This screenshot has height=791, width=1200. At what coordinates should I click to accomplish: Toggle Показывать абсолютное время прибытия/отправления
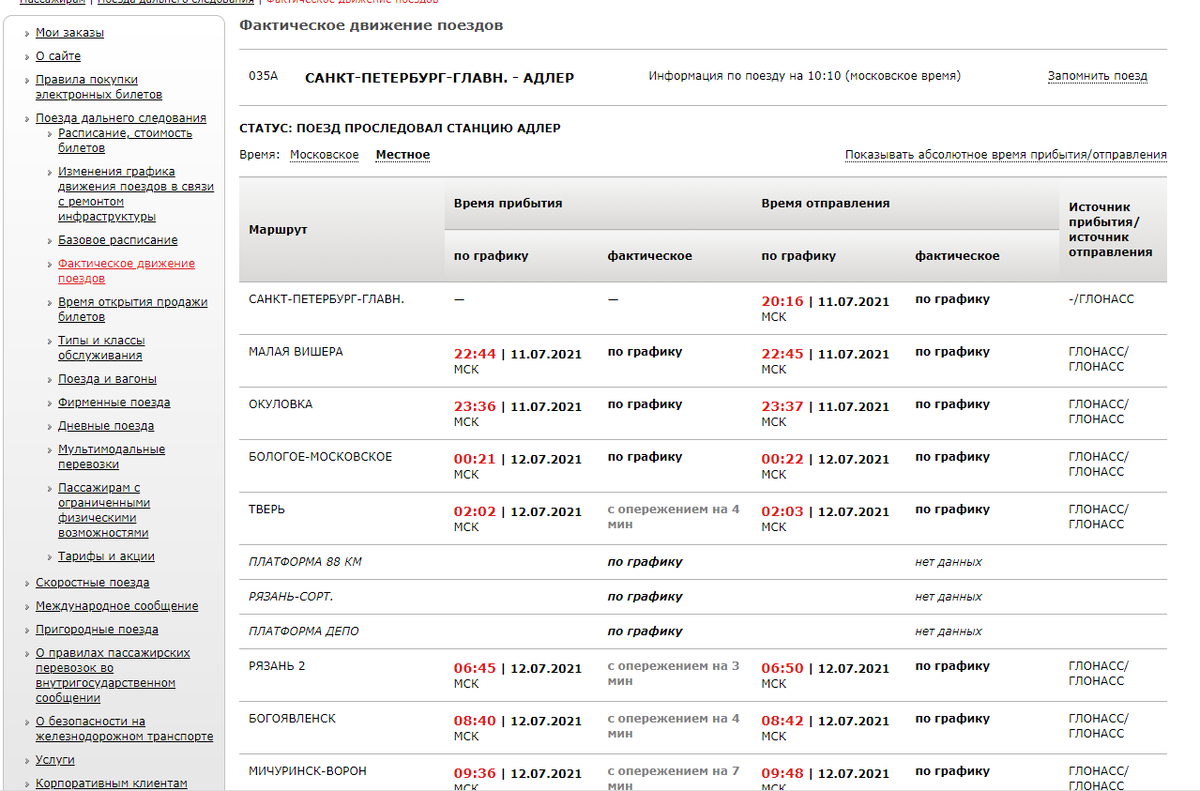[1006, 155]
